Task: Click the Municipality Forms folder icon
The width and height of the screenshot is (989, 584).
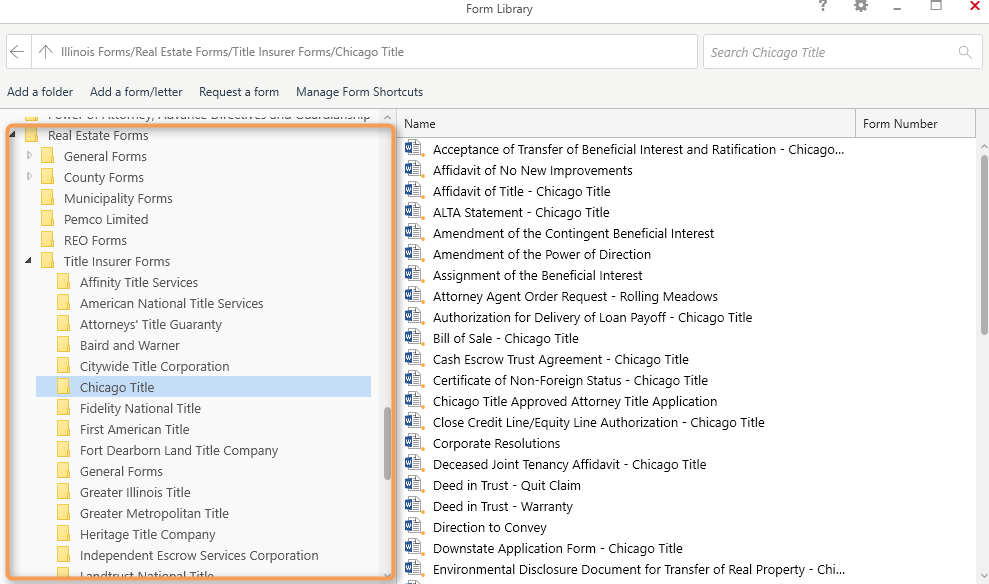Action: 47,198
